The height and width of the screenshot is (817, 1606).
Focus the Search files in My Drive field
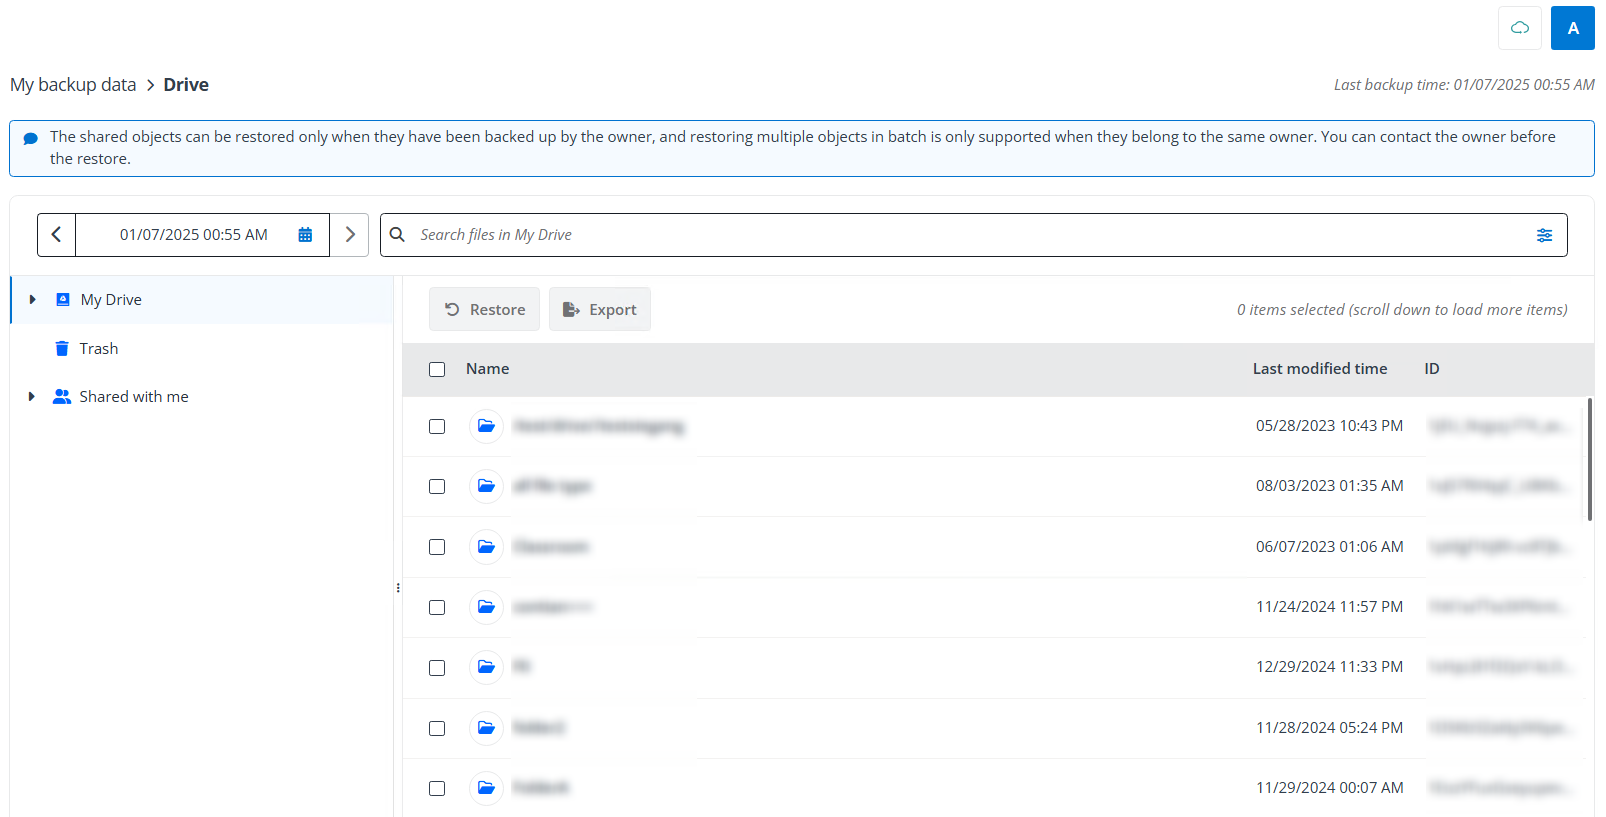[960, 235]
